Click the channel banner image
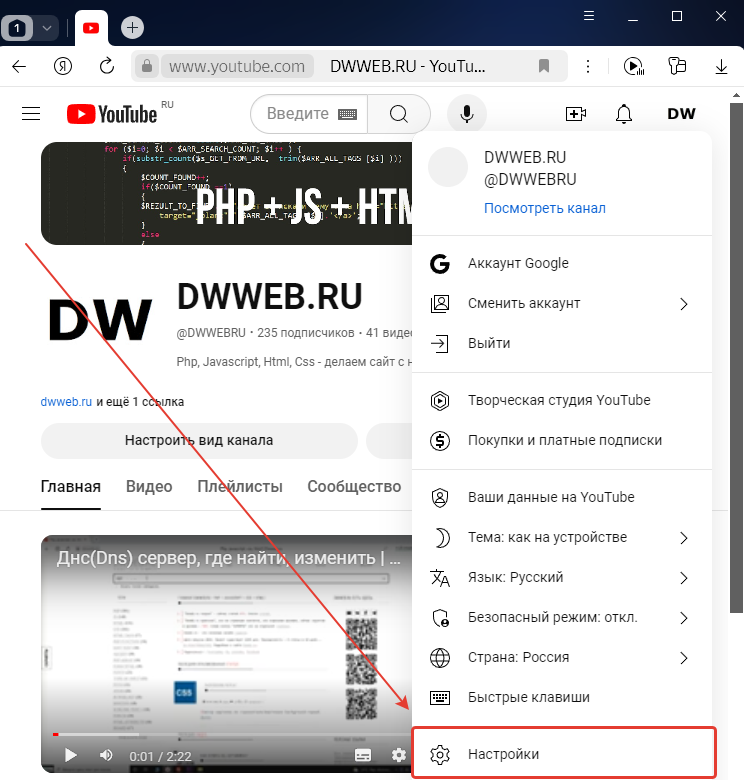Image resolution: width=744 pixels, height=780 pixels. [x=226, y=193]
